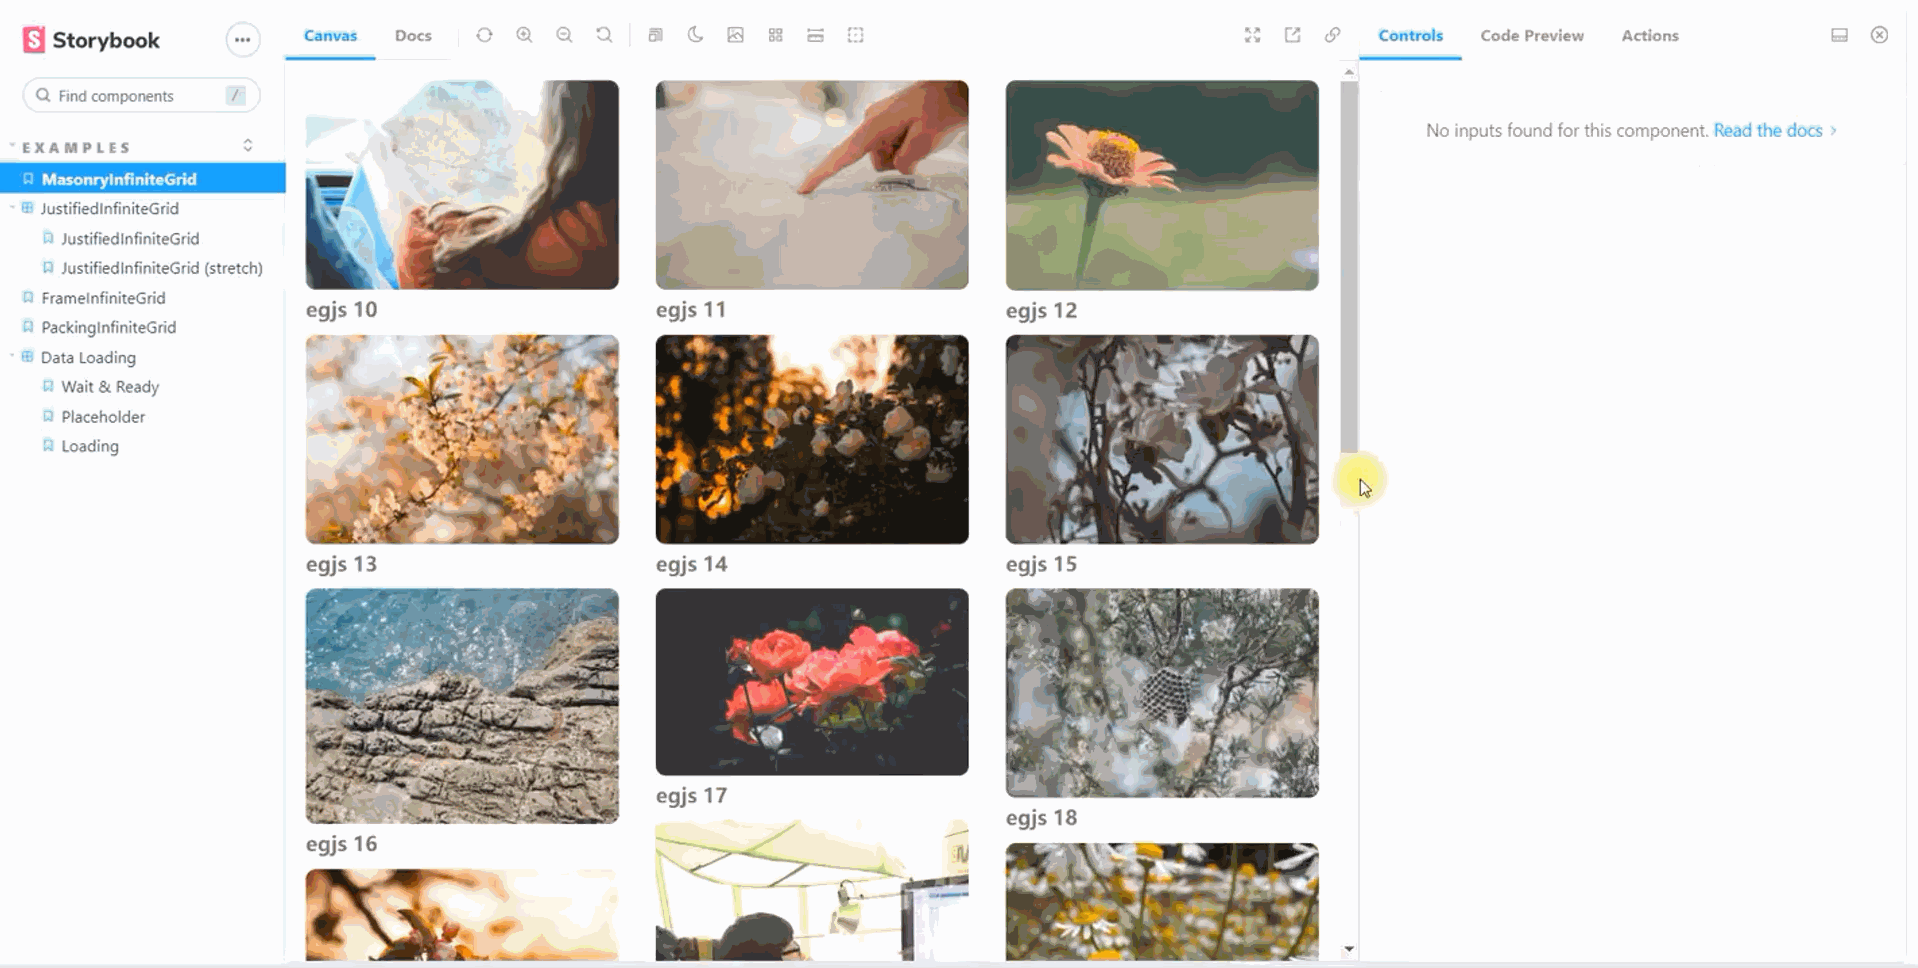The height and width of the screenshot is (968, 1918).
Task: Click the egjs 18 wasp nest image
Action: 1162,693
